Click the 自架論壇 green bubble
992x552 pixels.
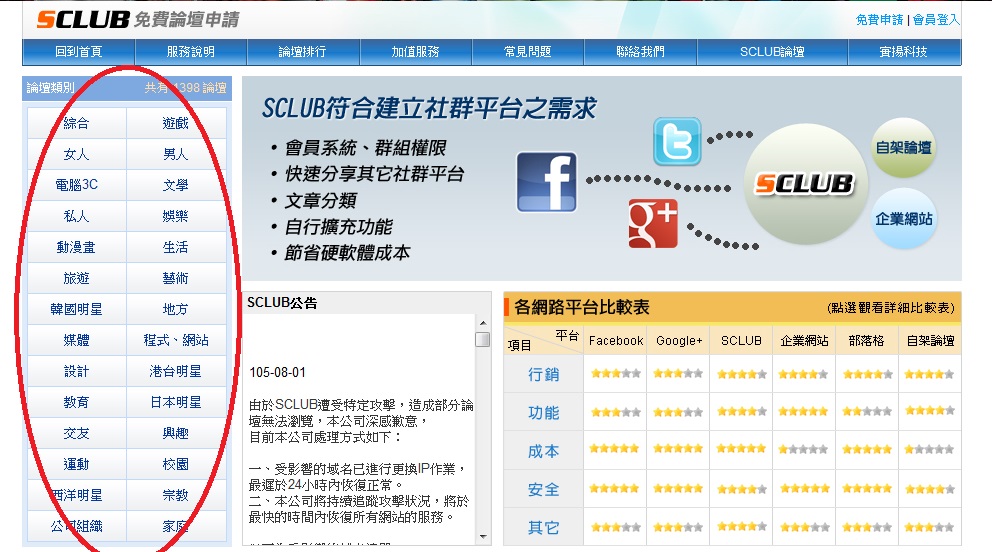point(903,148)
